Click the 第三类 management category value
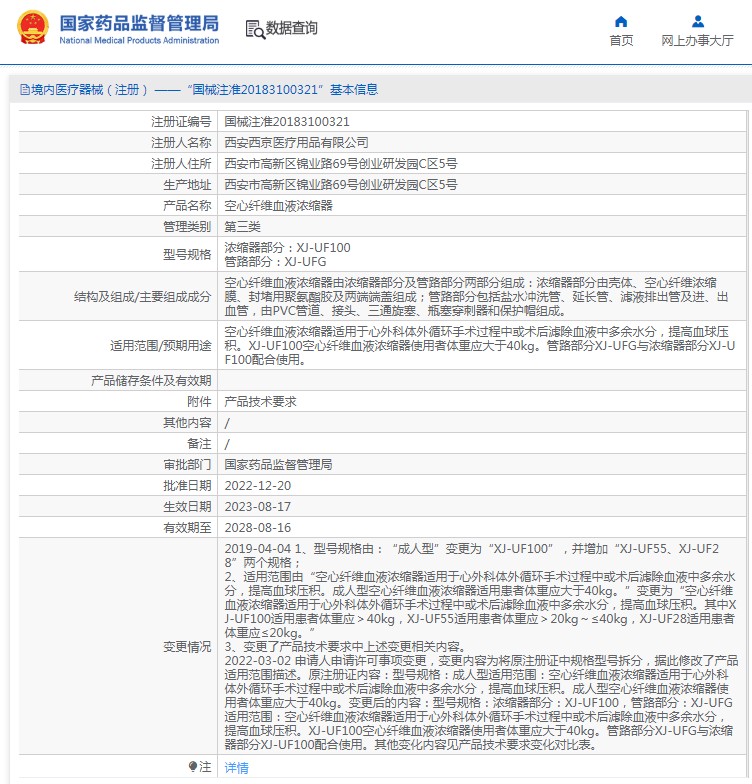The width and height of the screenshot is (752, 784). click(x=242, y=226)
